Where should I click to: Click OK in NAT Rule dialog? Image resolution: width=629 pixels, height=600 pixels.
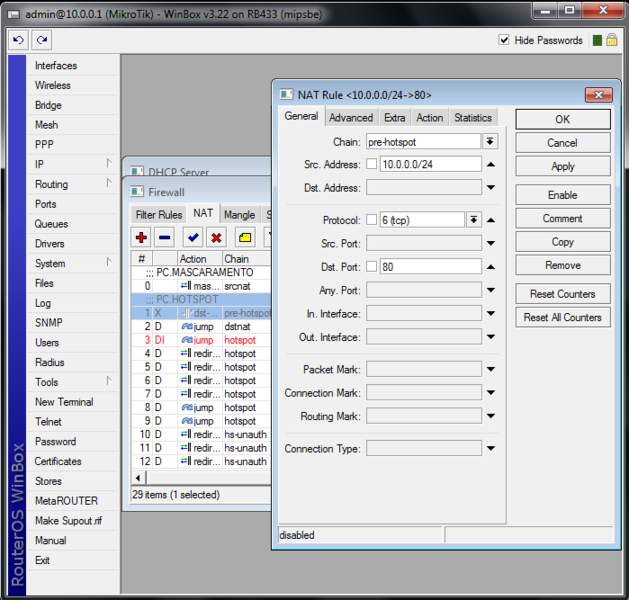click(563, 119)
